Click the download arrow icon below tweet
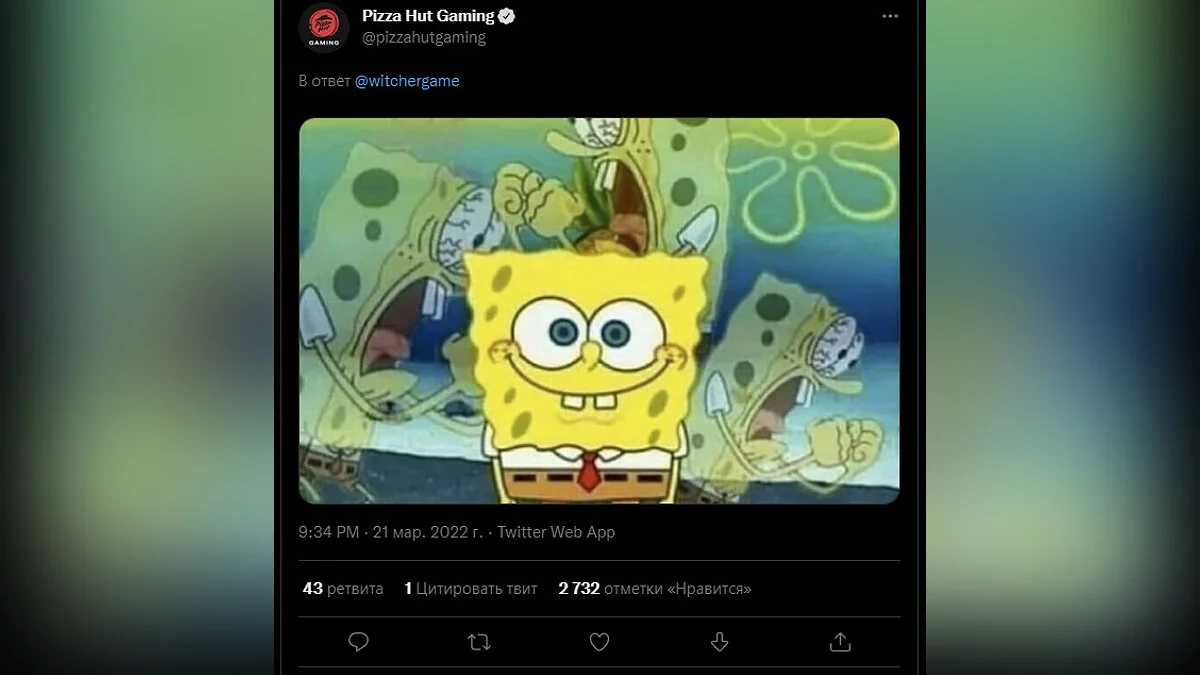This screenshot has width=1200, height=675. pyautogui.click(x=719, y=642)
